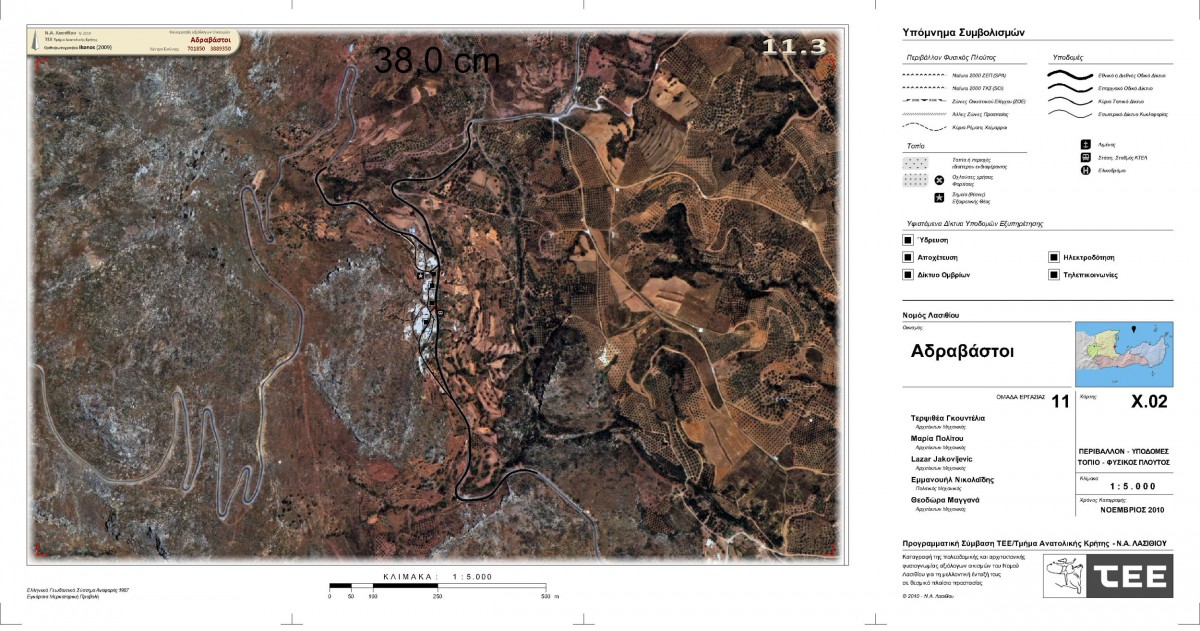Click the Αδραβάστοι settlement title
Screen dimensions: 1200x631
[x=962, y=352]
